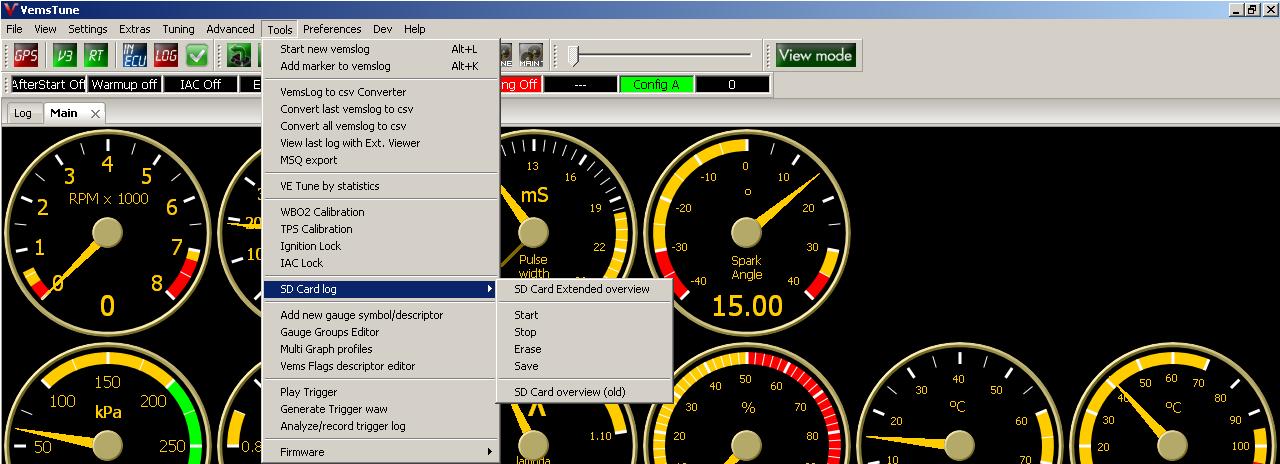Select Generate Trigger waw
Viewport: 1280px width, 464px height.
point(380,409)
